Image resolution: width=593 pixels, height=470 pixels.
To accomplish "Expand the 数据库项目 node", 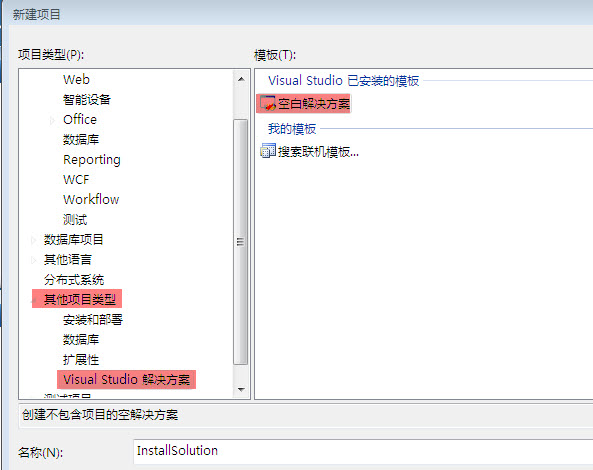I will [33, 240].
